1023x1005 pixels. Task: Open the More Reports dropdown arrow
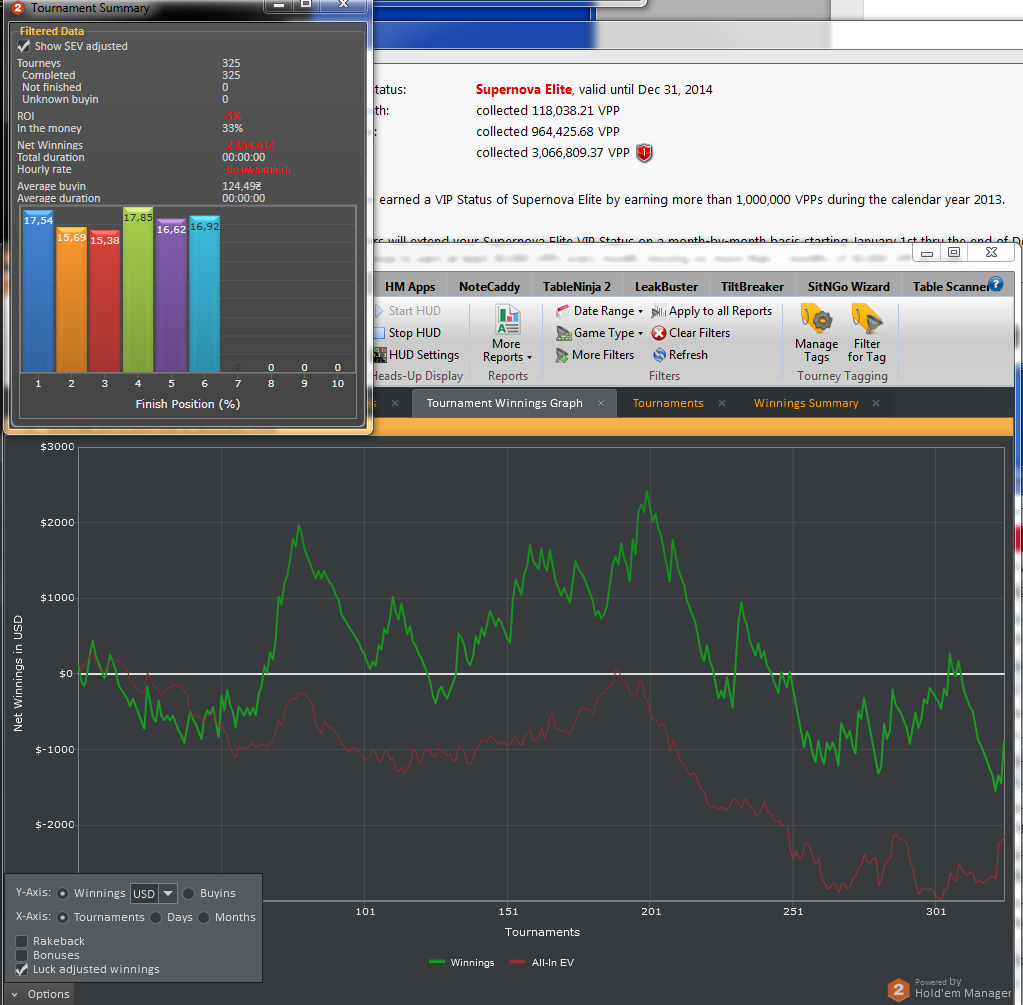[529, 358]
